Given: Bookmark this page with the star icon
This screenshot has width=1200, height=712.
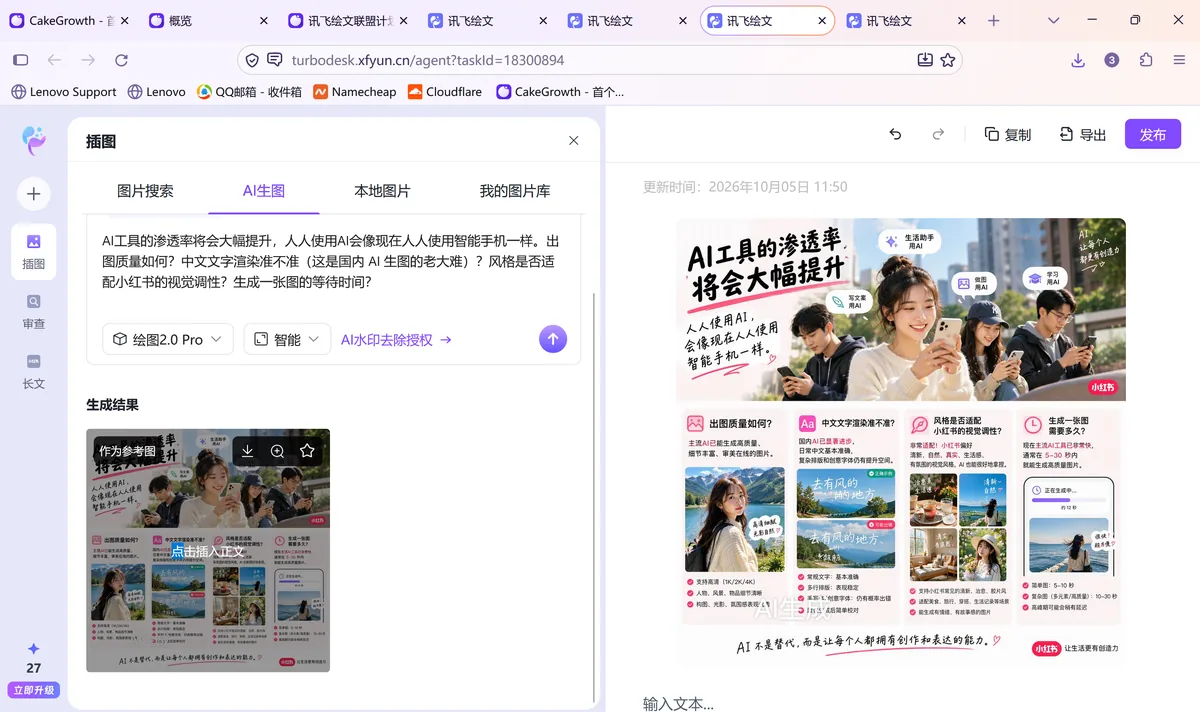Looking at the screenshot, I should pyautogui.click(x=948, y=60).
